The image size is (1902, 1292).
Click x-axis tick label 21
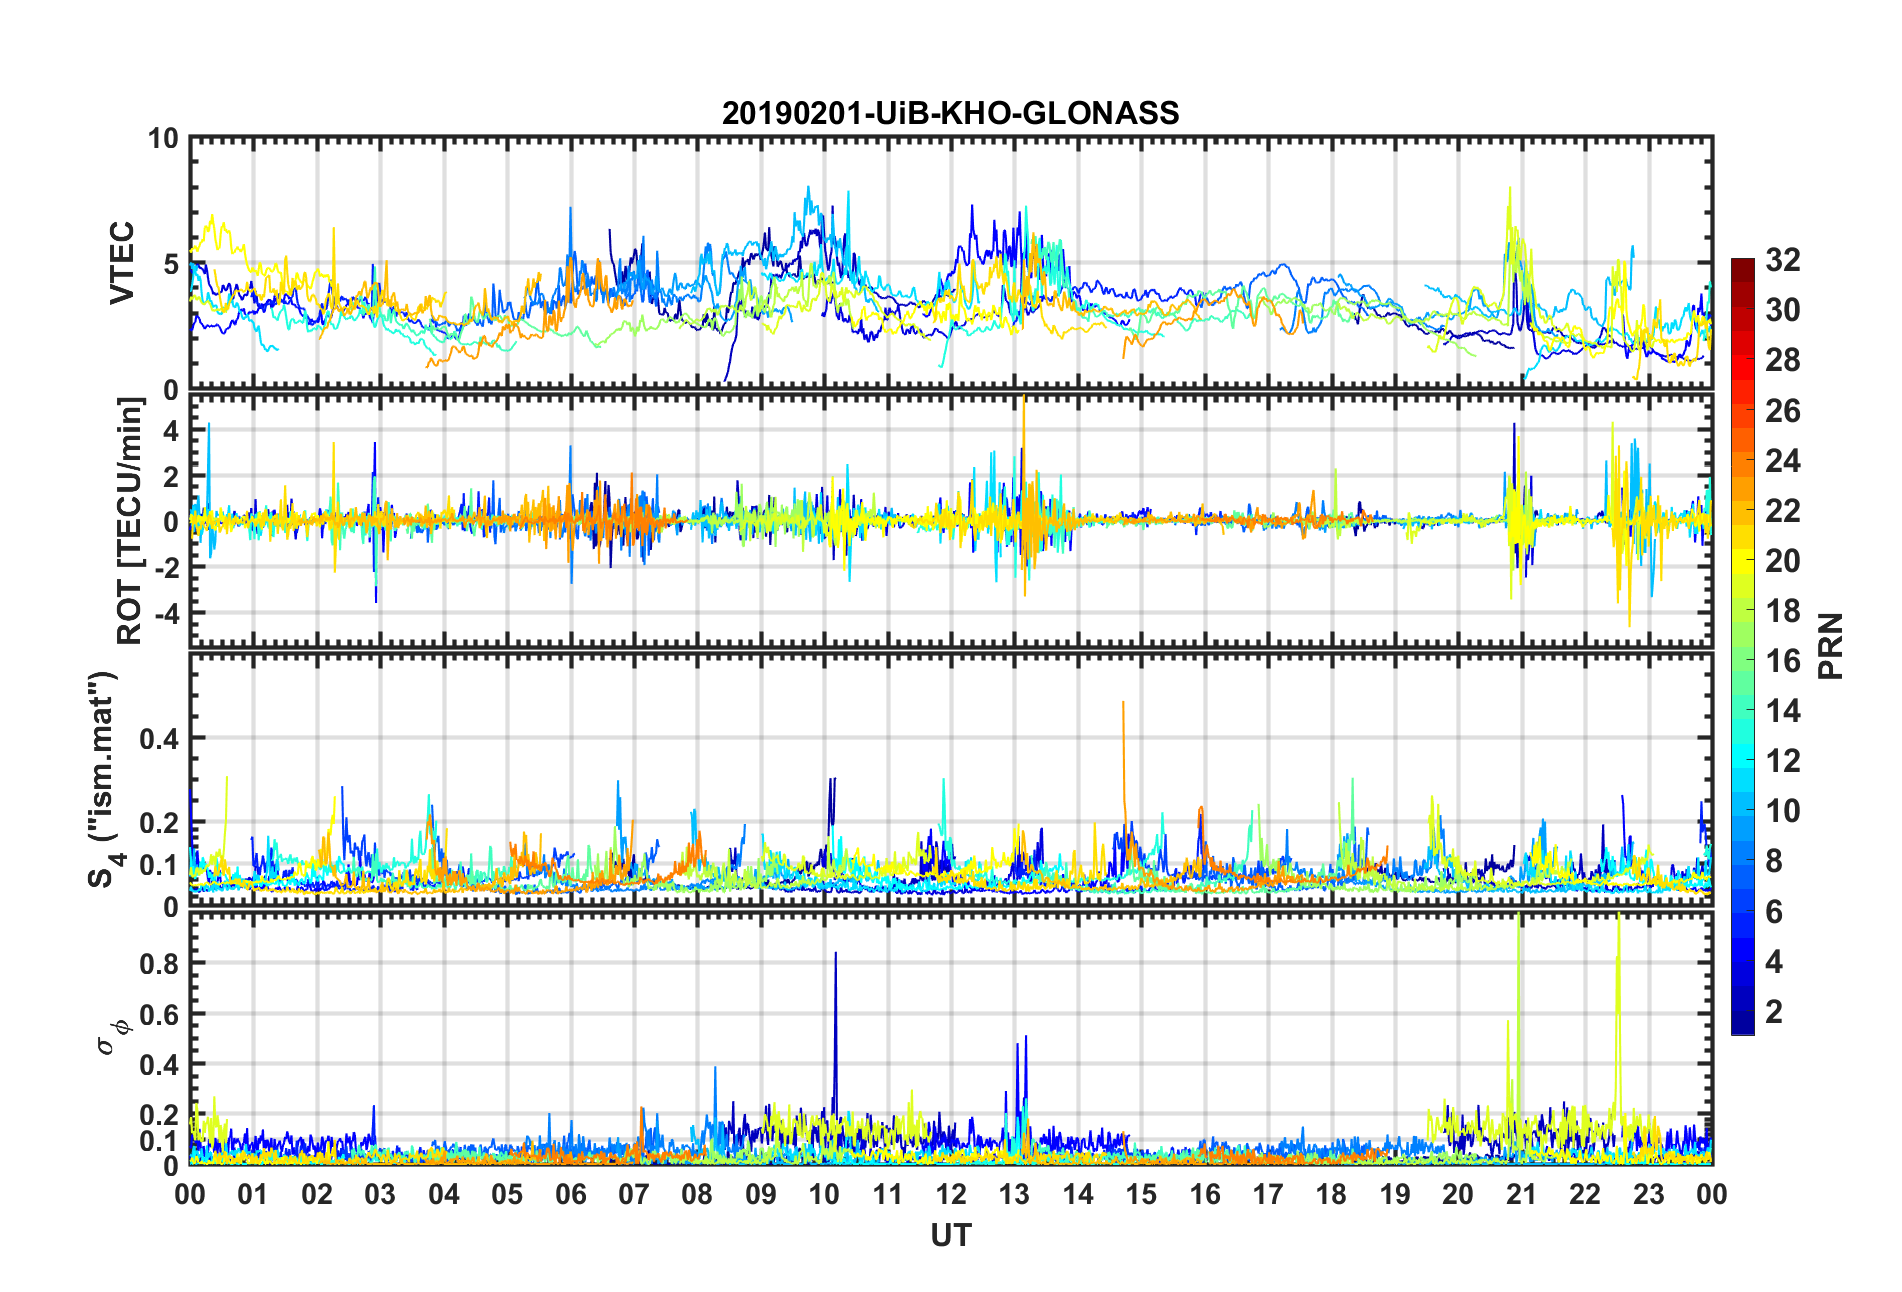(1522, 1194)
